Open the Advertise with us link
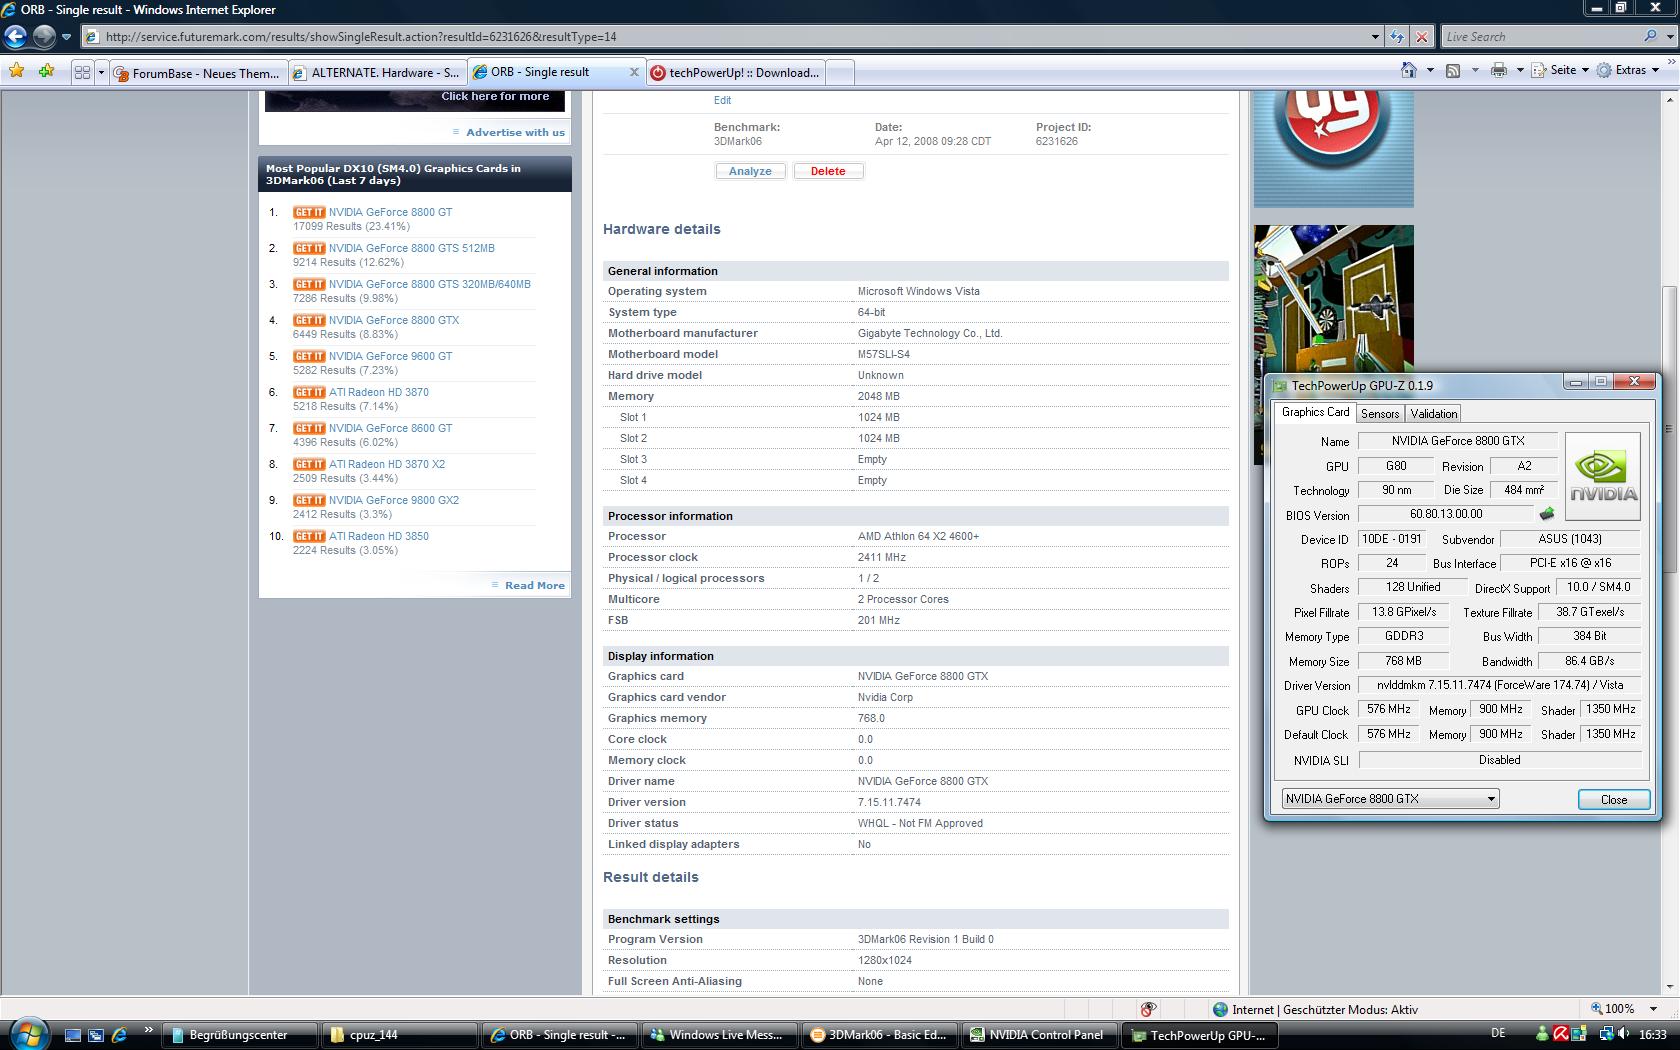This screenshot has height=1050, width=1680. coord(515,132)
